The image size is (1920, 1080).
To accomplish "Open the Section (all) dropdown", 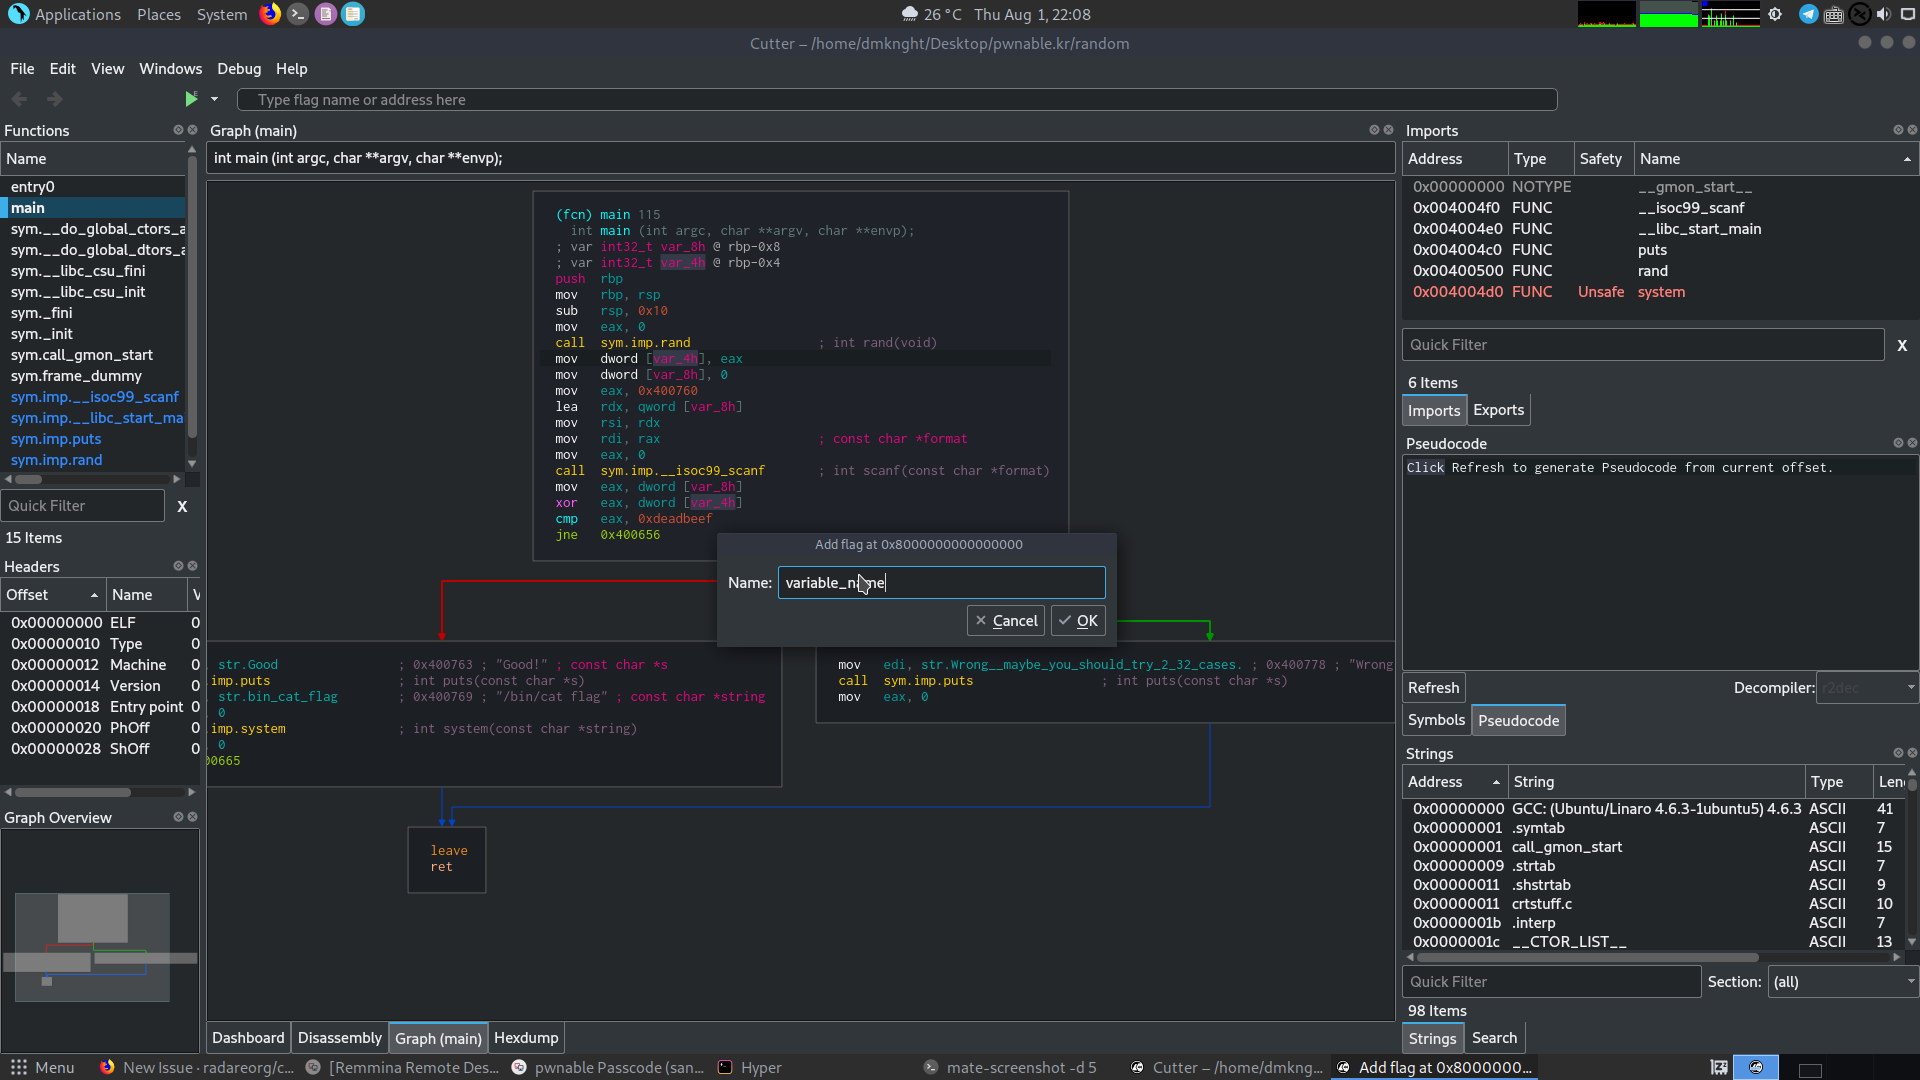I will [x=1843, y=982].
